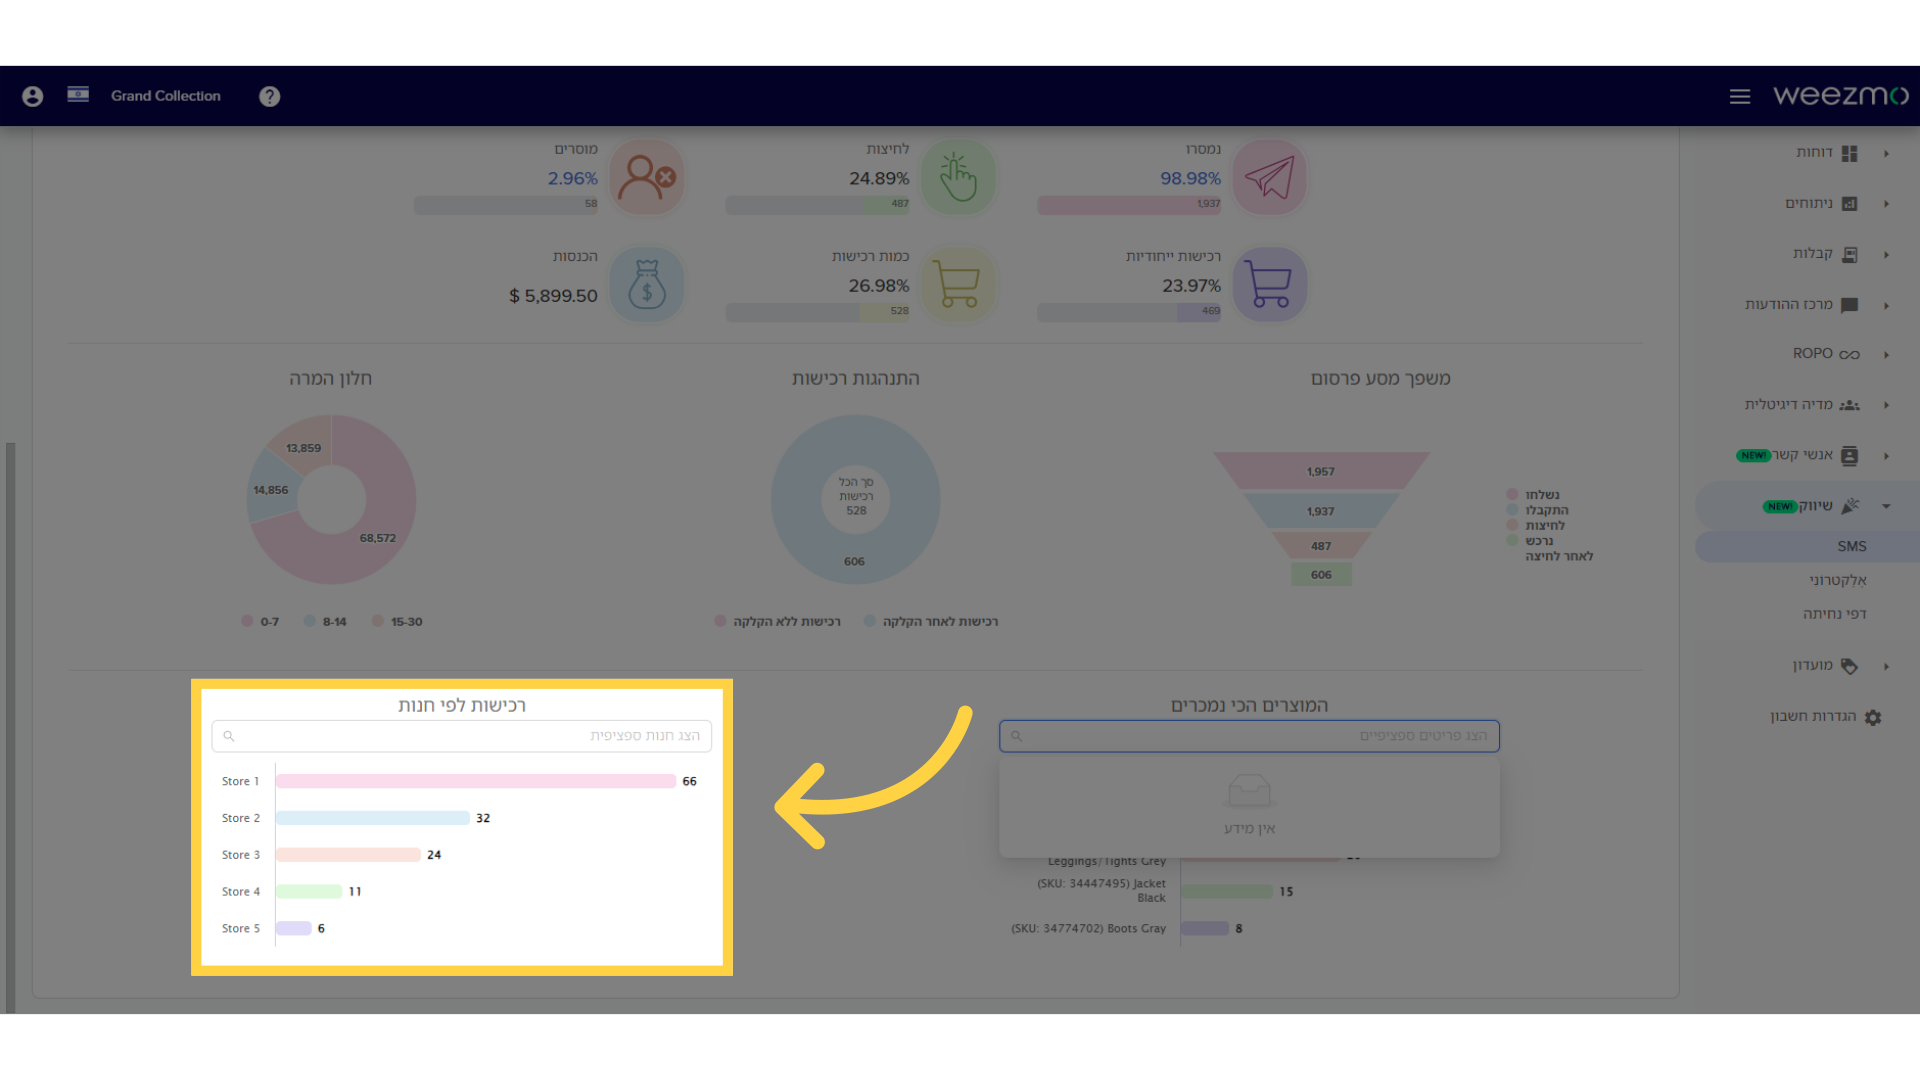Click the account settings gear icon

[1873, 717]
